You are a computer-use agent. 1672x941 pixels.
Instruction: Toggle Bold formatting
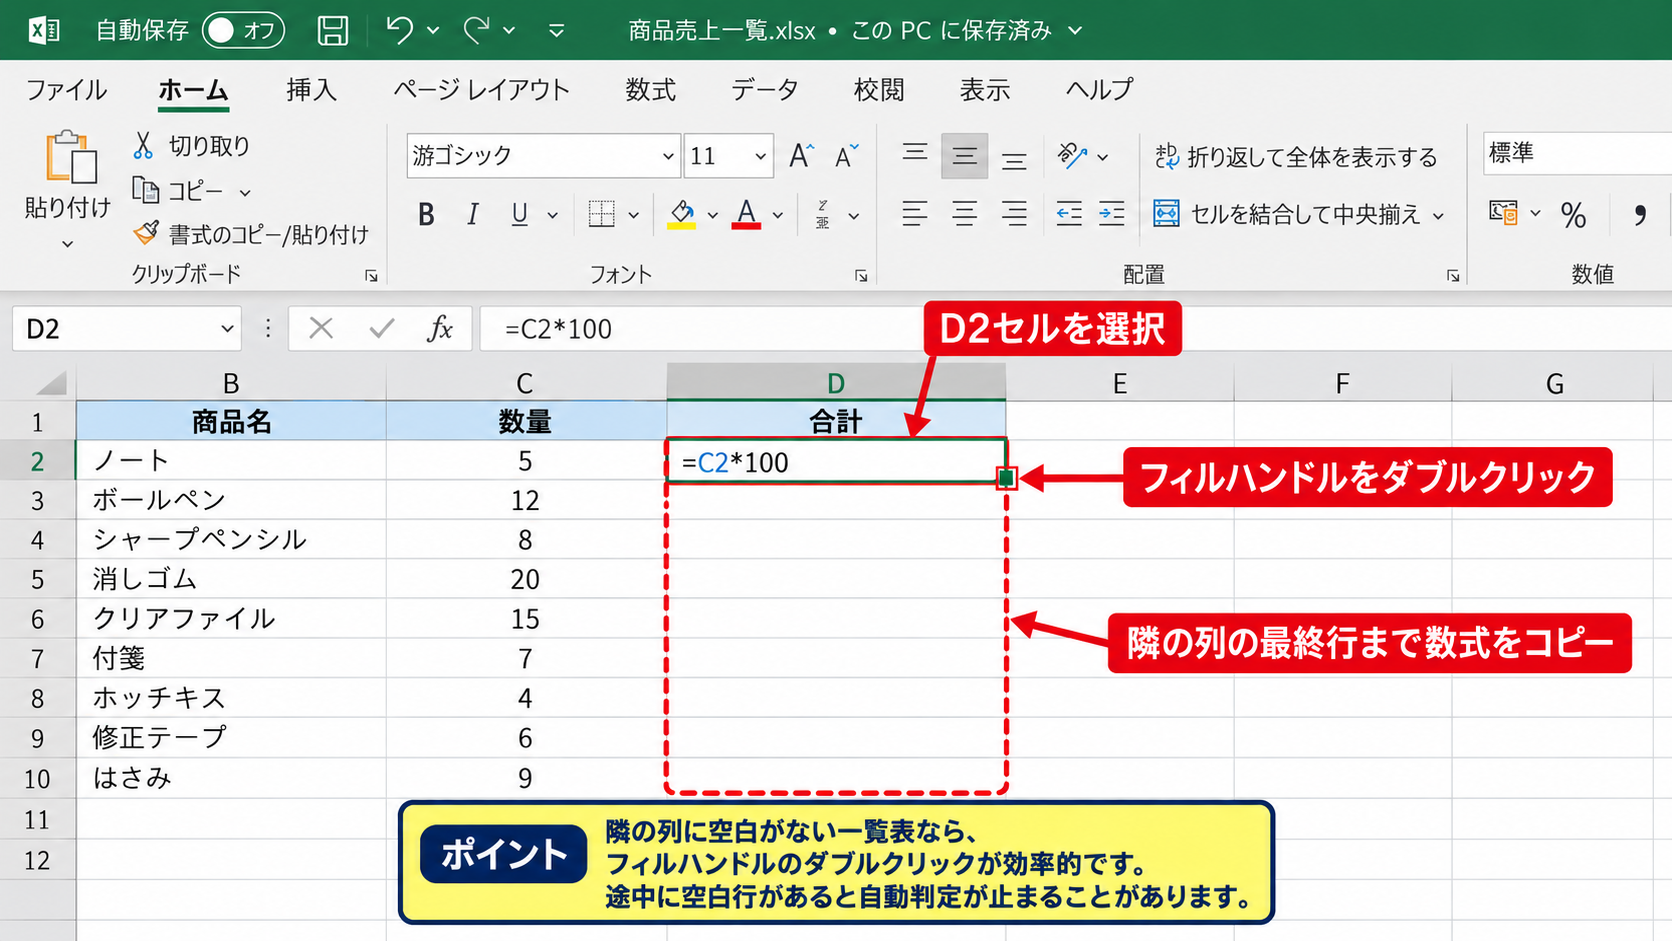[426, 214]
